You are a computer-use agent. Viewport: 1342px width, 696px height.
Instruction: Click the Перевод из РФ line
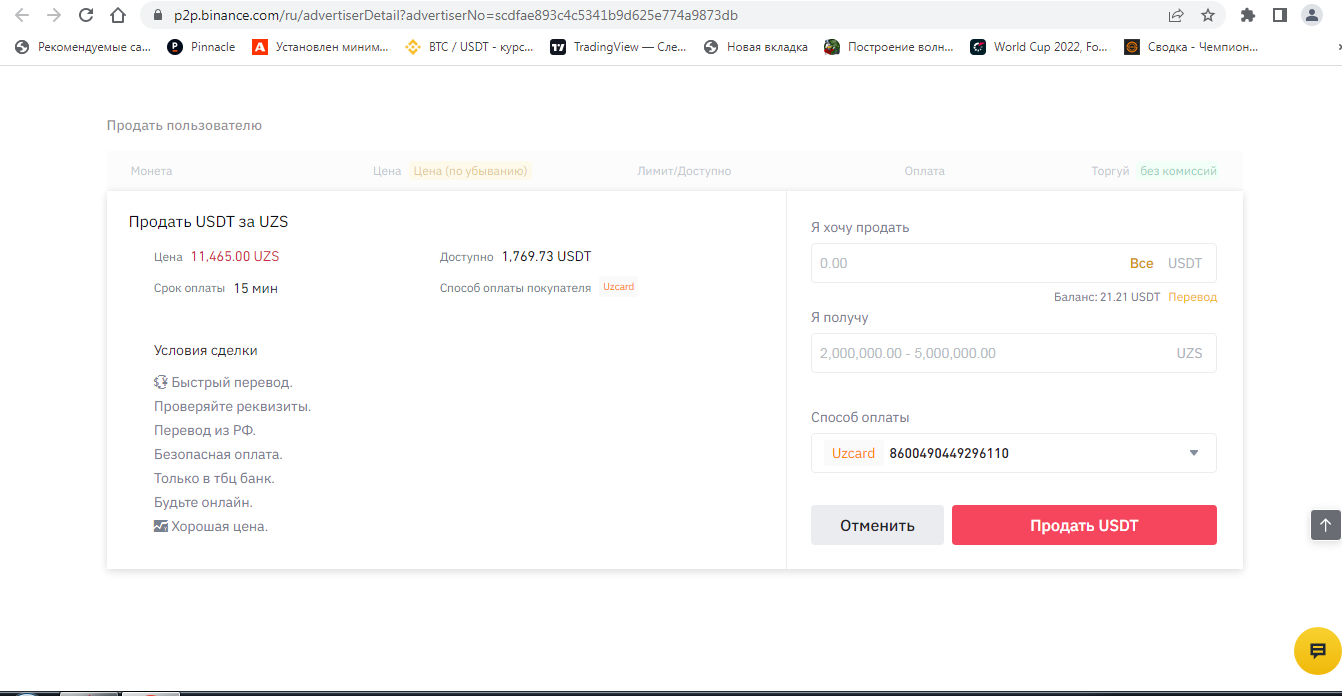click(205, 430)
